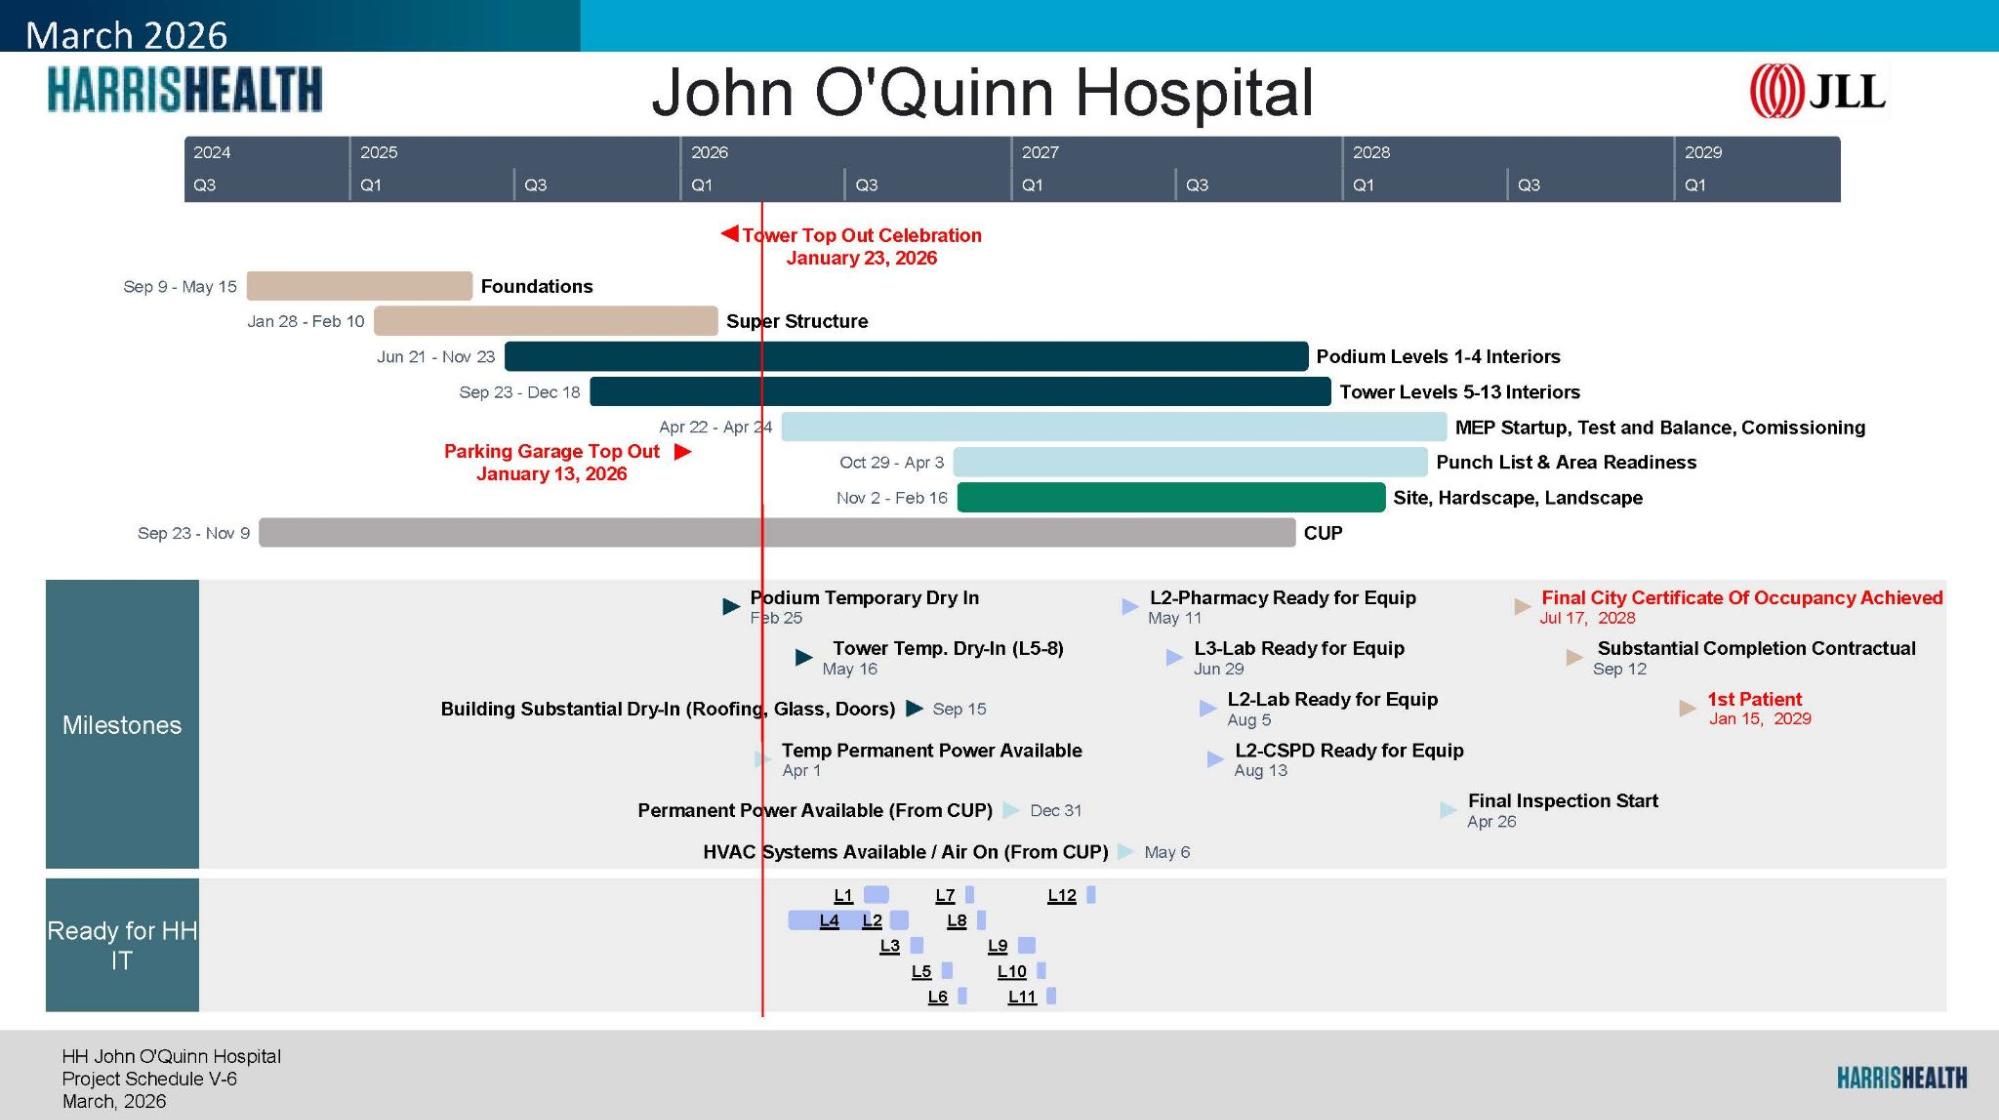Click the Final Inspection Start milestone arrow

click(x=1448, y=810)
